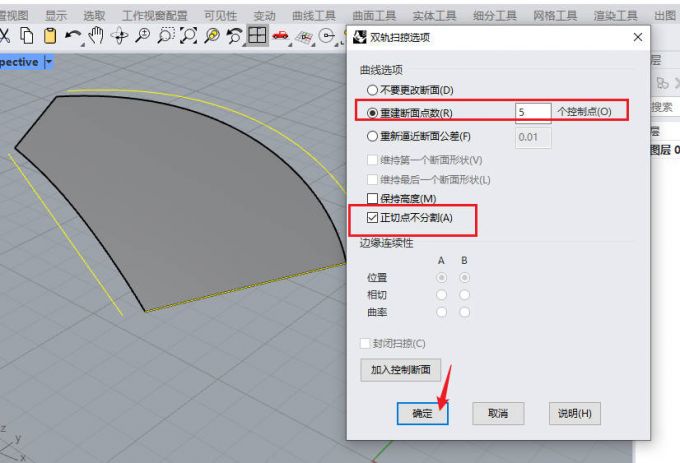Switch to 曲面工具 tab

tap(374, 16)
